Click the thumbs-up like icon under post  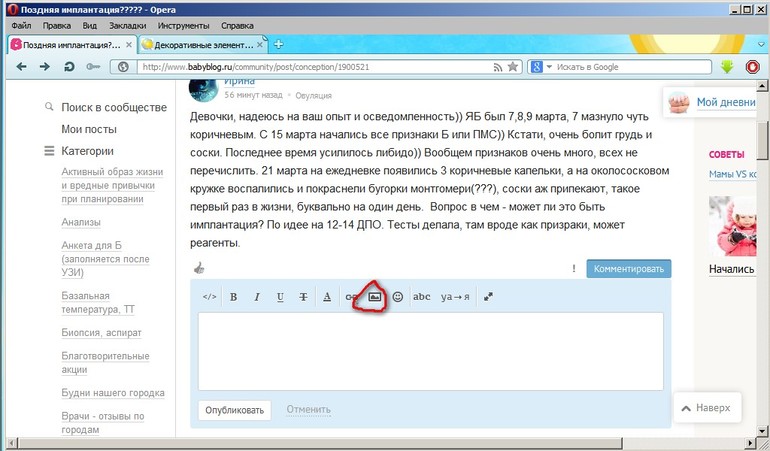pyautogui.click(x=198, y=269)
